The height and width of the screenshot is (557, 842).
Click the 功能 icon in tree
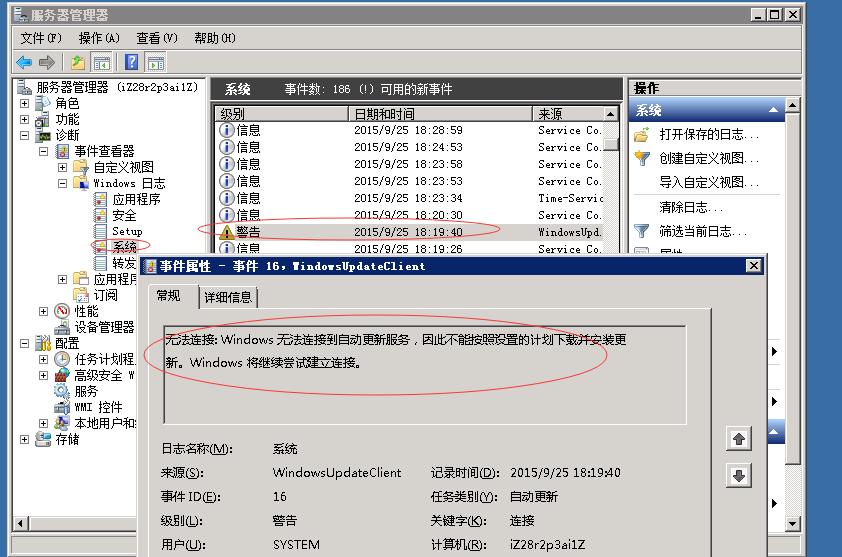[42, 120]
